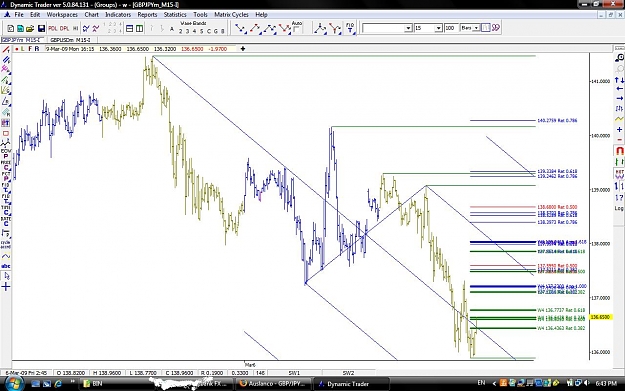
Task: Click the HI toolbar button
Action: coord(75,29)
